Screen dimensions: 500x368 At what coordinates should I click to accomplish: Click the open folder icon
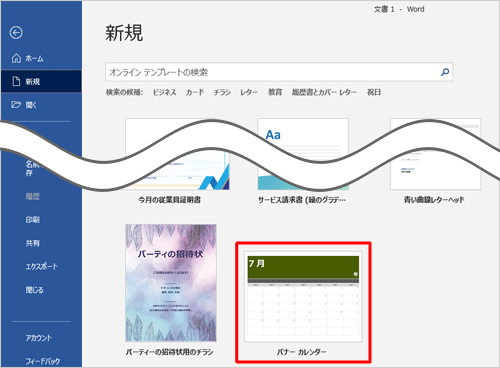(16, 105)
